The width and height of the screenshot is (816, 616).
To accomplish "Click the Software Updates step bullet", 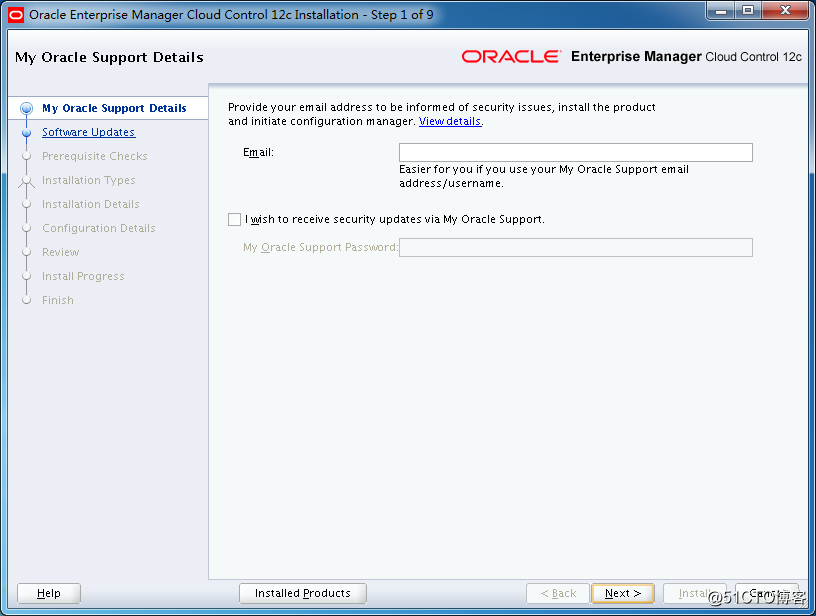I will (x=27, y=133).
